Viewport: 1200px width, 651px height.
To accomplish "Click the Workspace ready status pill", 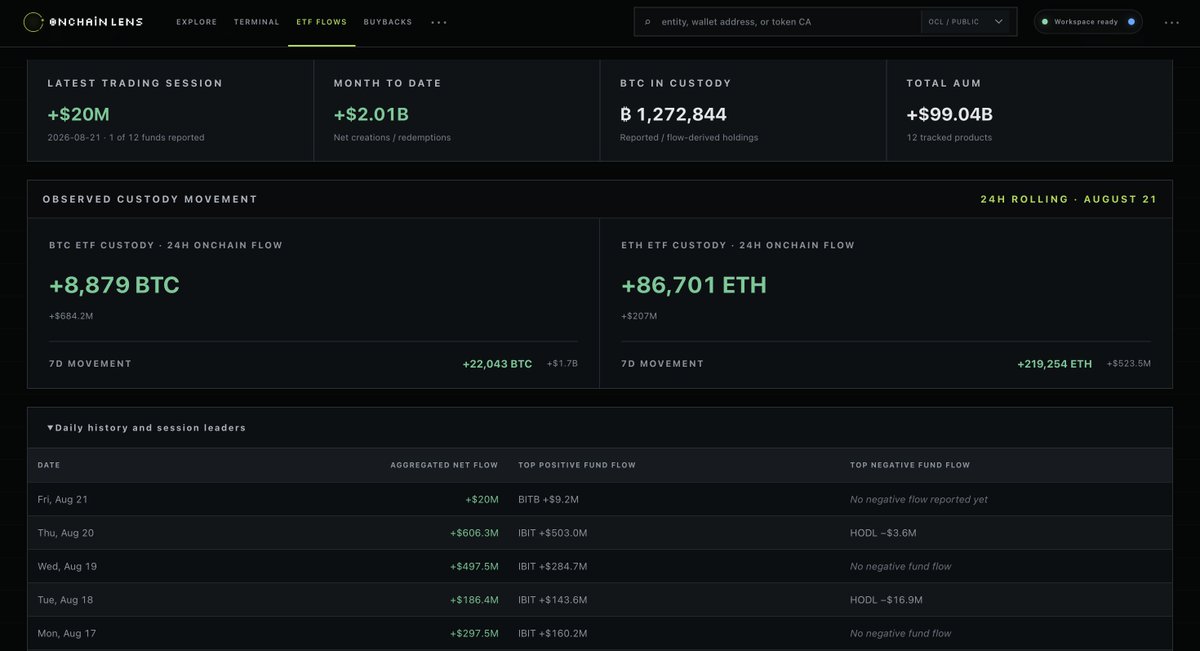I will pos(1088,22).
